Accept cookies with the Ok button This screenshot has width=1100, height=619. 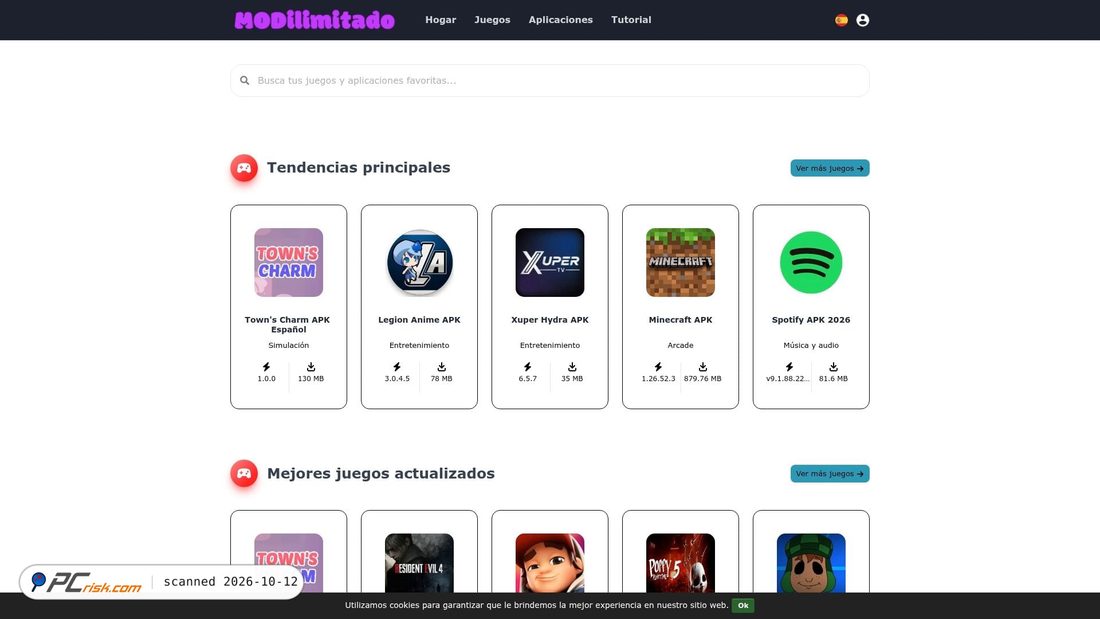(743, 606)
